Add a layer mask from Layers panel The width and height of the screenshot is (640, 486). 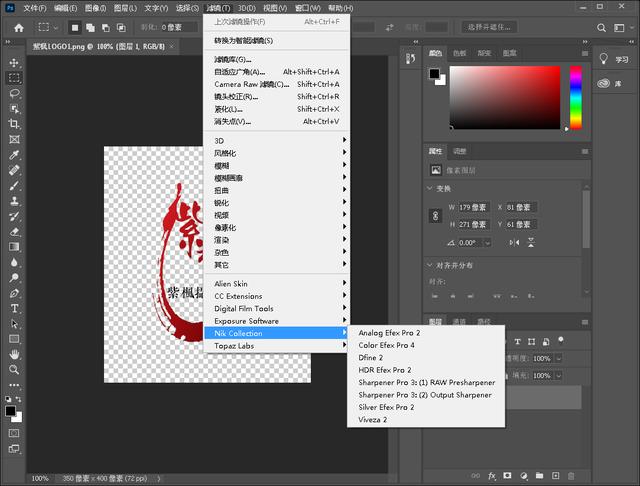coord(507,476)
